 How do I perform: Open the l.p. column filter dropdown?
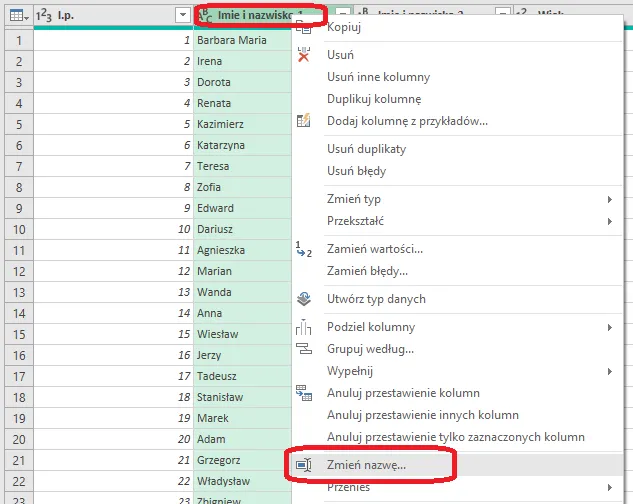[x=181, y=15]
